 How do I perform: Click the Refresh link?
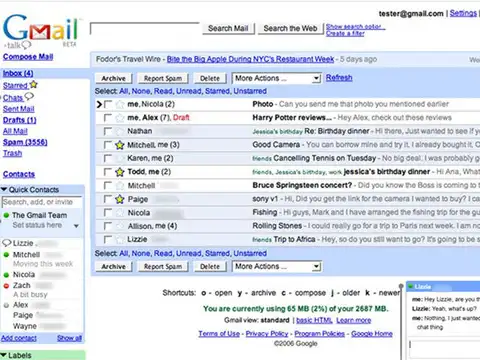[339, 78]
